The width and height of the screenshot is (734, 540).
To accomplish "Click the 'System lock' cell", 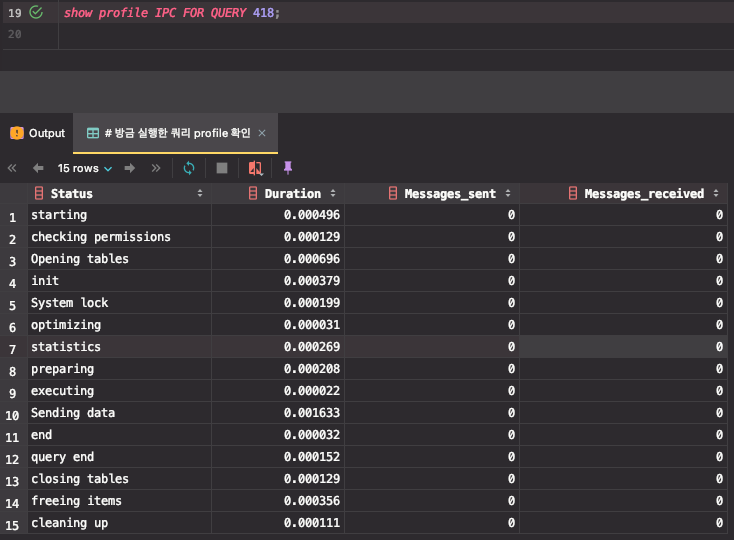I will [x=119, y=303].
